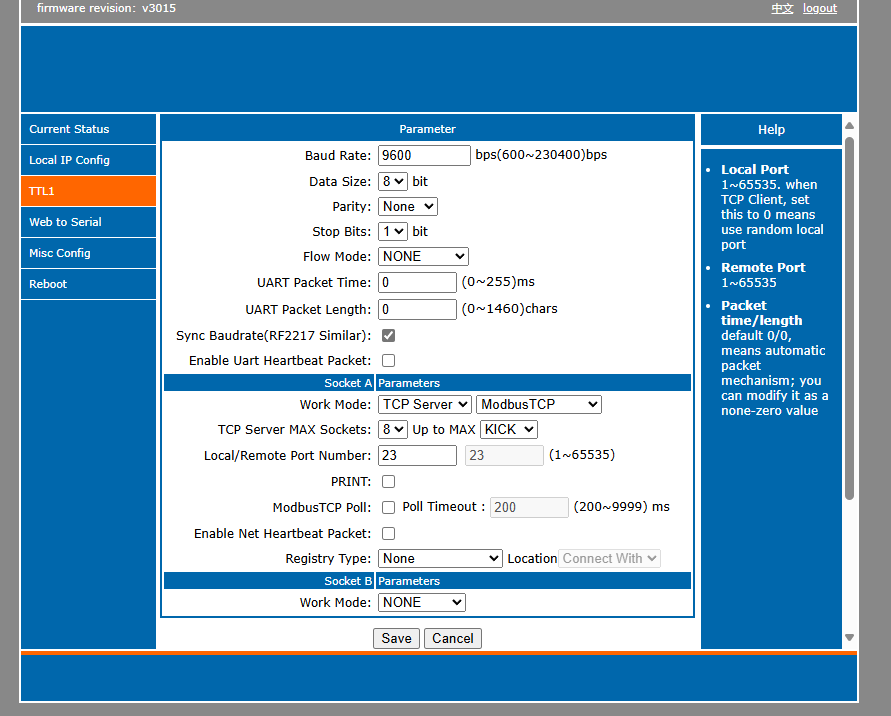Image resolution: width=891 pixels, height=716 pixels.
Task: Click the 'firmware revision: v3015' text
Action: pyautogui.click(x=106, y=9)
